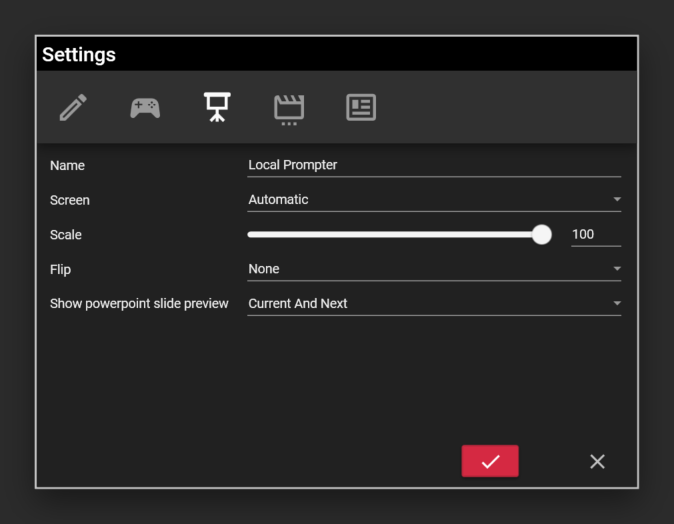Open the pencil edit settings tab
The height and width of the screenshot is (524, 674).
[73, 107]
